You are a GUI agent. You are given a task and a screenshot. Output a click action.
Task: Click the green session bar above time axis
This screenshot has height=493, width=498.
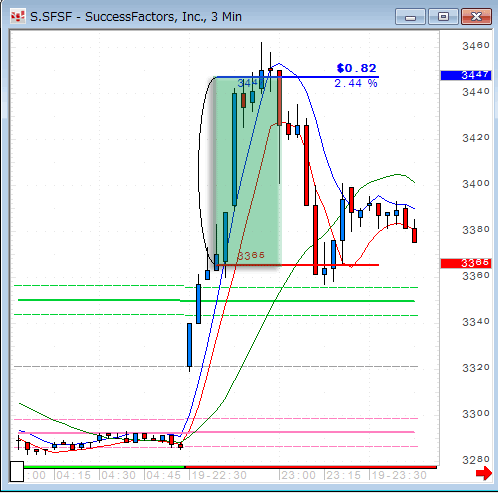click(104, 467)
